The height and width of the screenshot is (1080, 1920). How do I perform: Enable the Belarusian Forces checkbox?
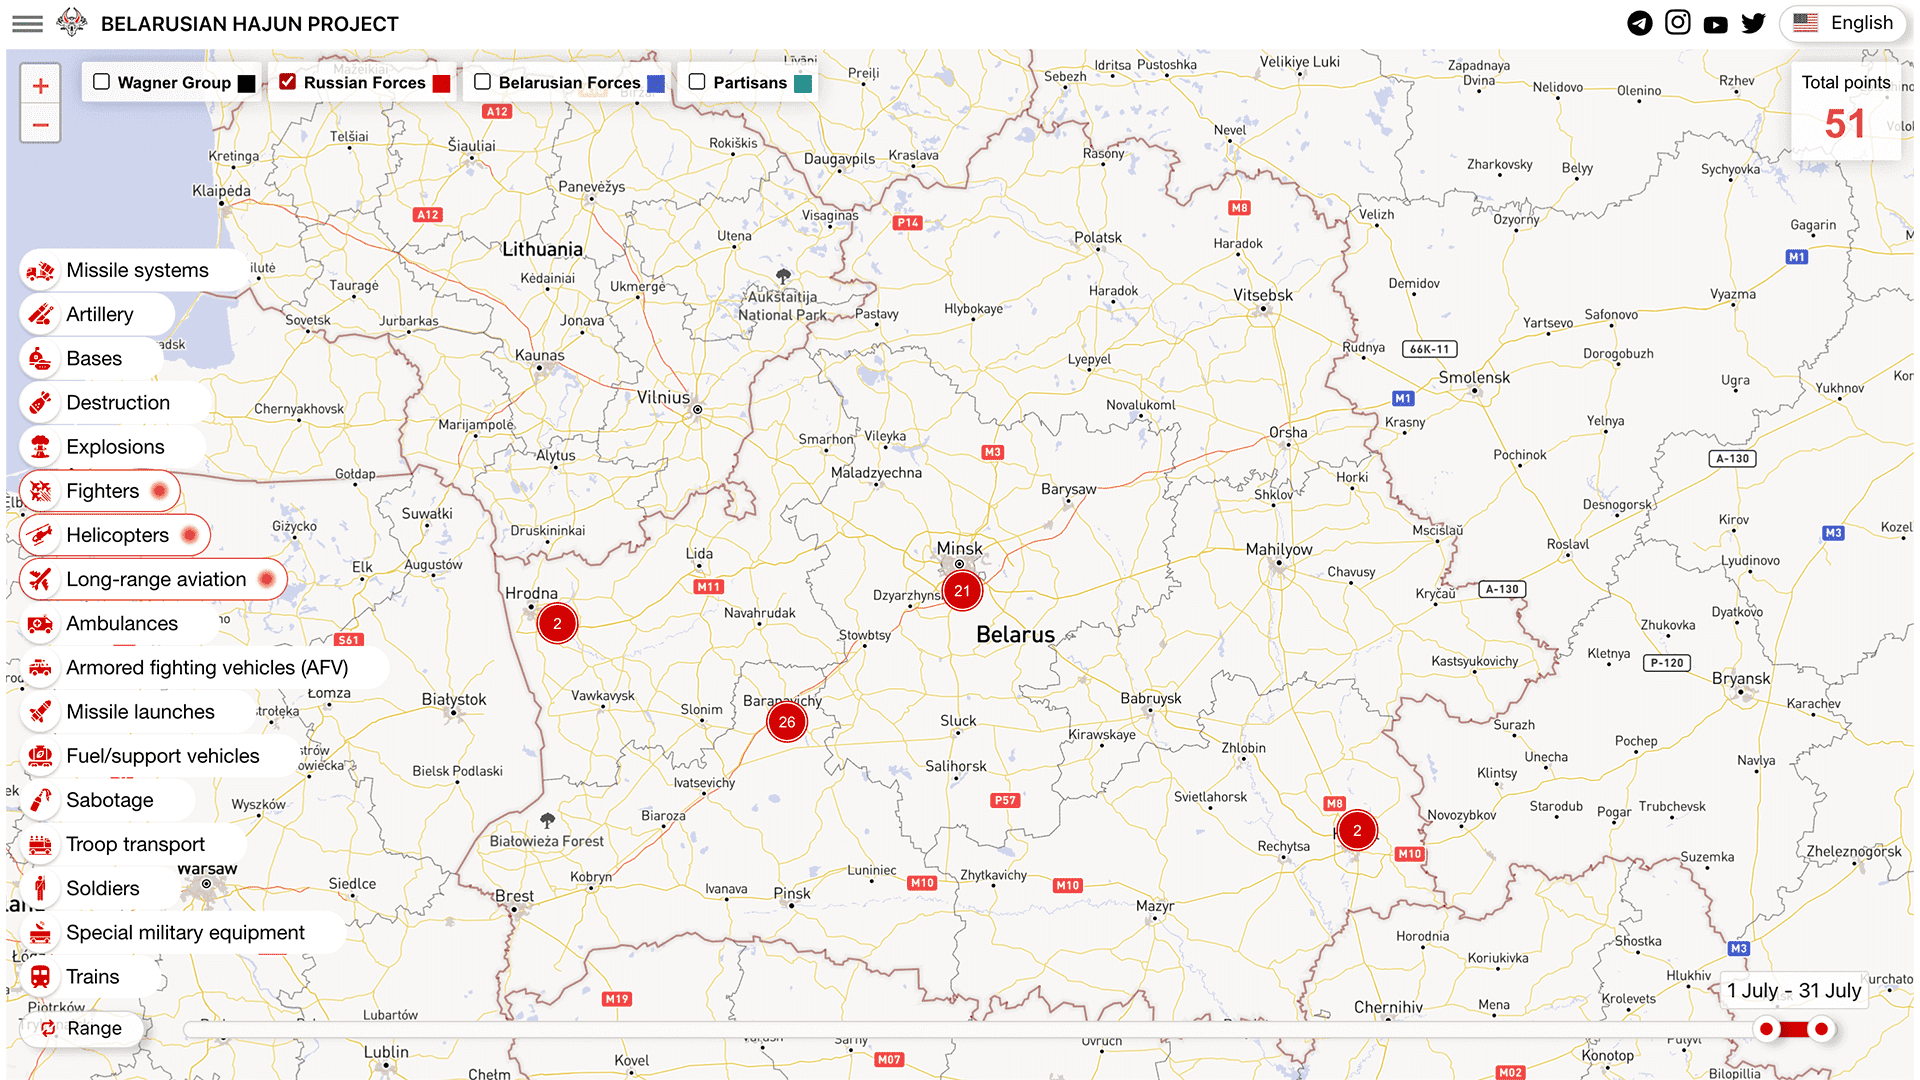pos(483,82)
